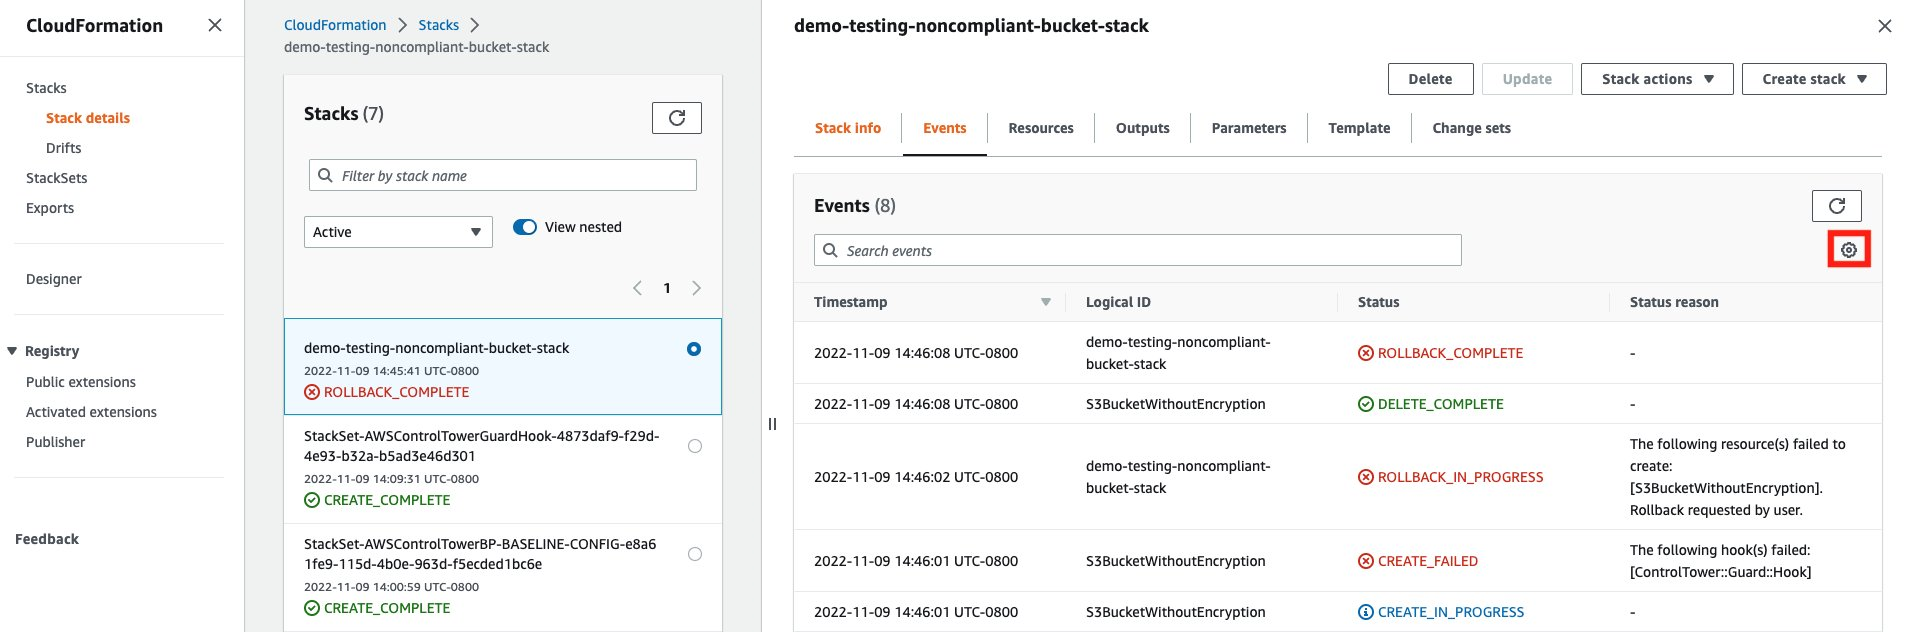Click CREATE_FAILED status text
Image resolution: width=1907 pixels, height=632 pixels.
click(x=1428, y=561)
